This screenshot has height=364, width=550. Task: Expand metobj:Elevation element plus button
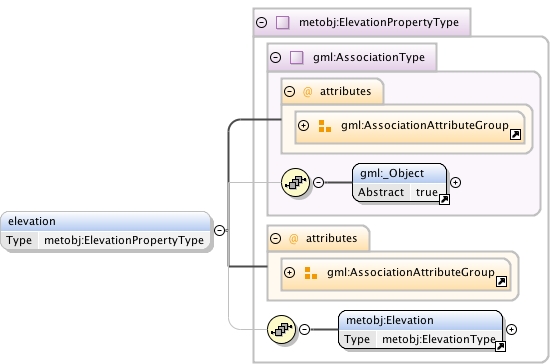(511, 329)
